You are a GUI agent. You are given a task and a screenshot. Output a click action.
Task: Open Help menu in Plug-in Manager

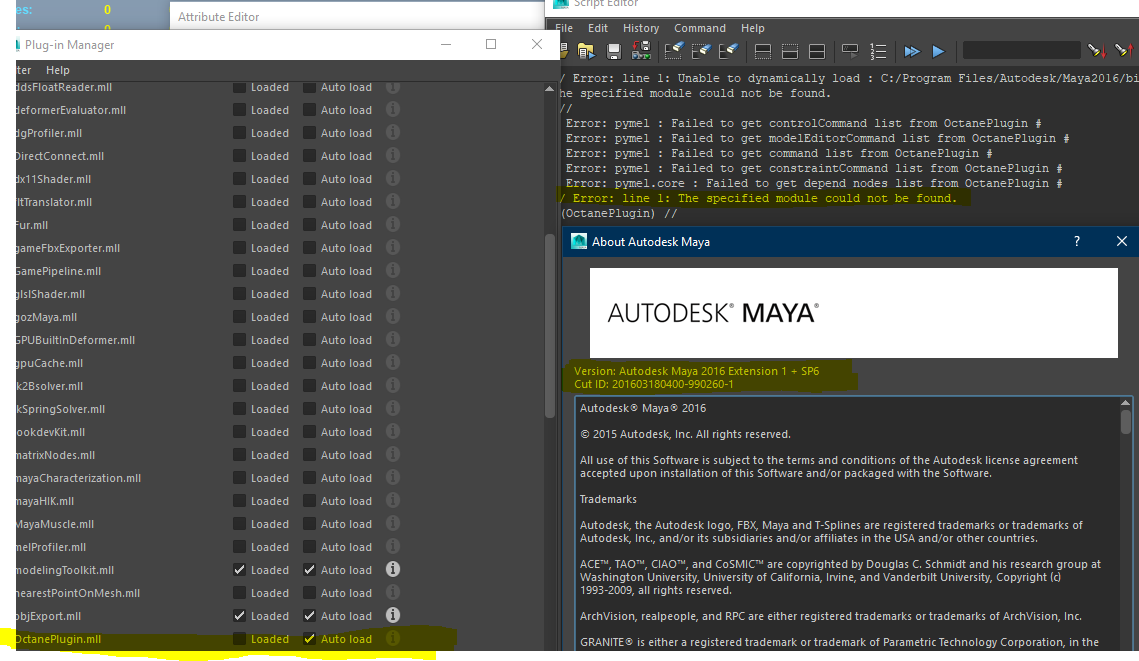point(57,70)
